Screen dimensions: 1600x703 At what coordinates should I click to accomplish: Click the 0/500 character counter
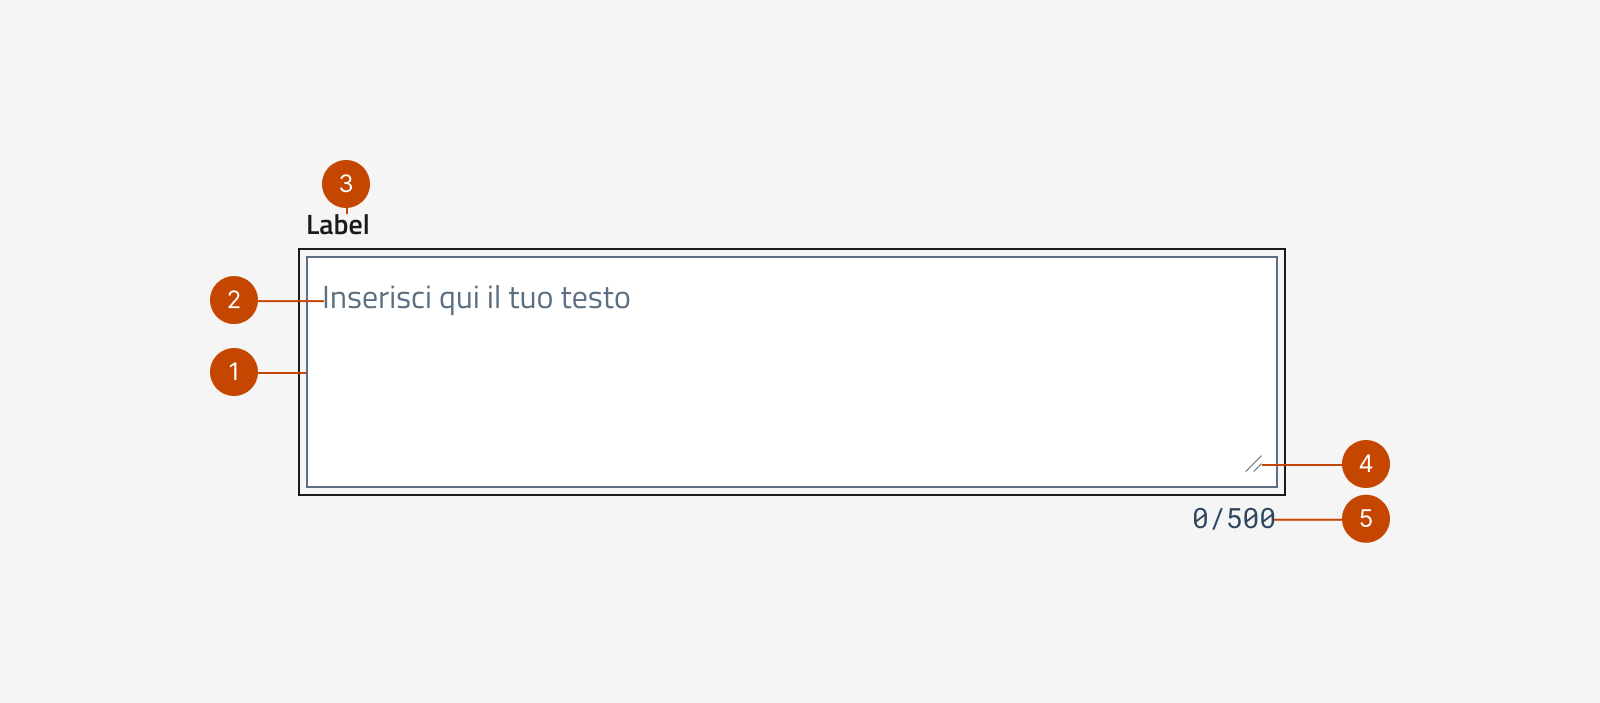[1233, 519]
